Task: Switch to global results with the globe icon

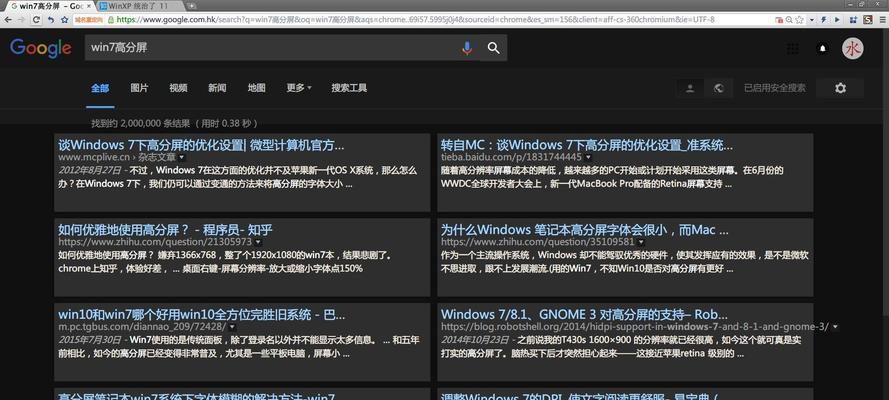Action: (x=719, y=88)
